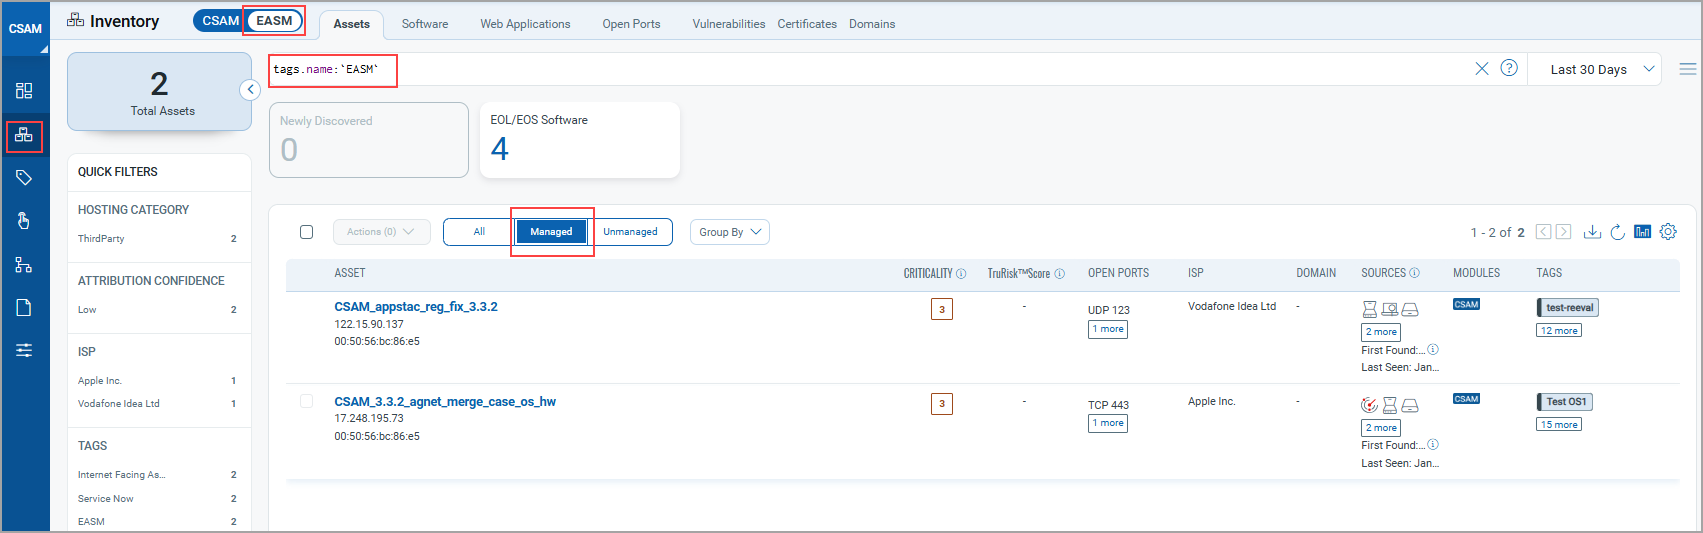Image resolution: width=1703 pixels, height=533 pixels.
Task: Switch to the Open Ports tab
Action: [631, 24]
